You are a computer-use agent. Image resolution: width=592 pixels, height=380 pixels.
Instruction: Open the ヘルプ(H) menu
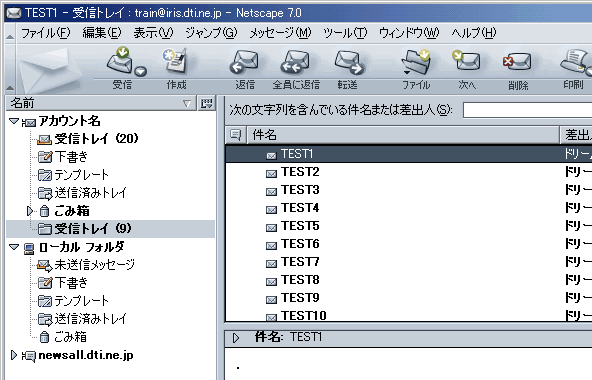(x=474, y=33)
